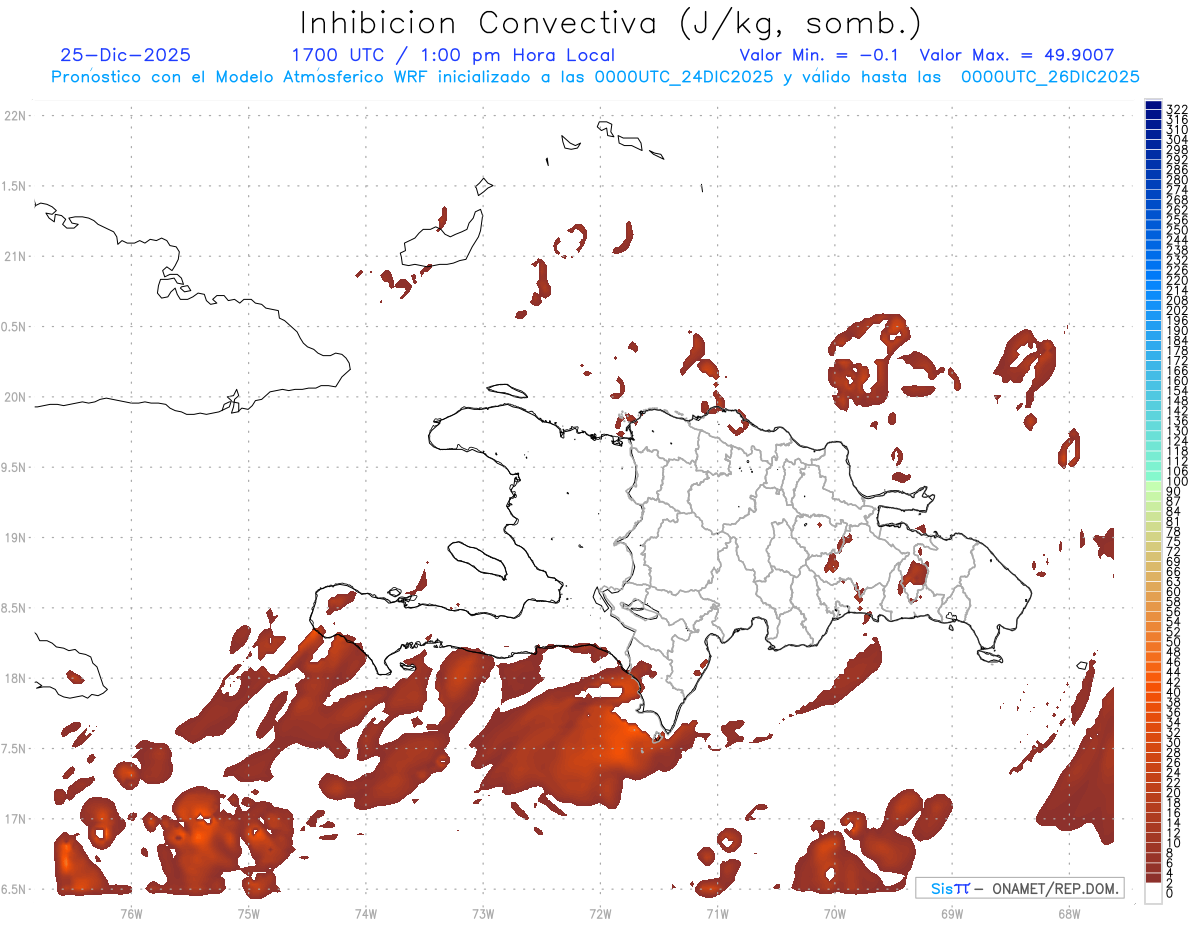Click the '69W' longitude label
This screenshot has width=1200, height=927.
[952, 913]
